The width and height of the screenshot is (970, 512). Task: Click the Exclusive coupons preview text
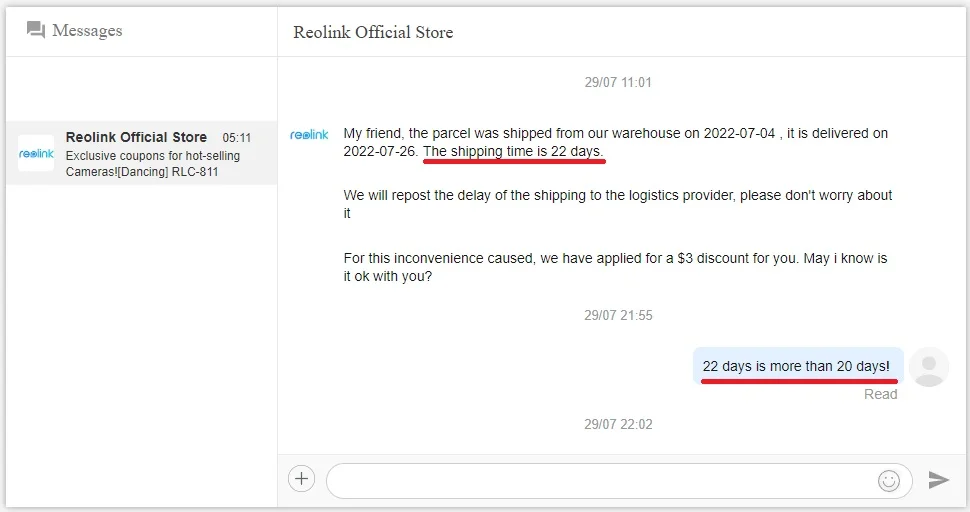(x=152, y=164)
